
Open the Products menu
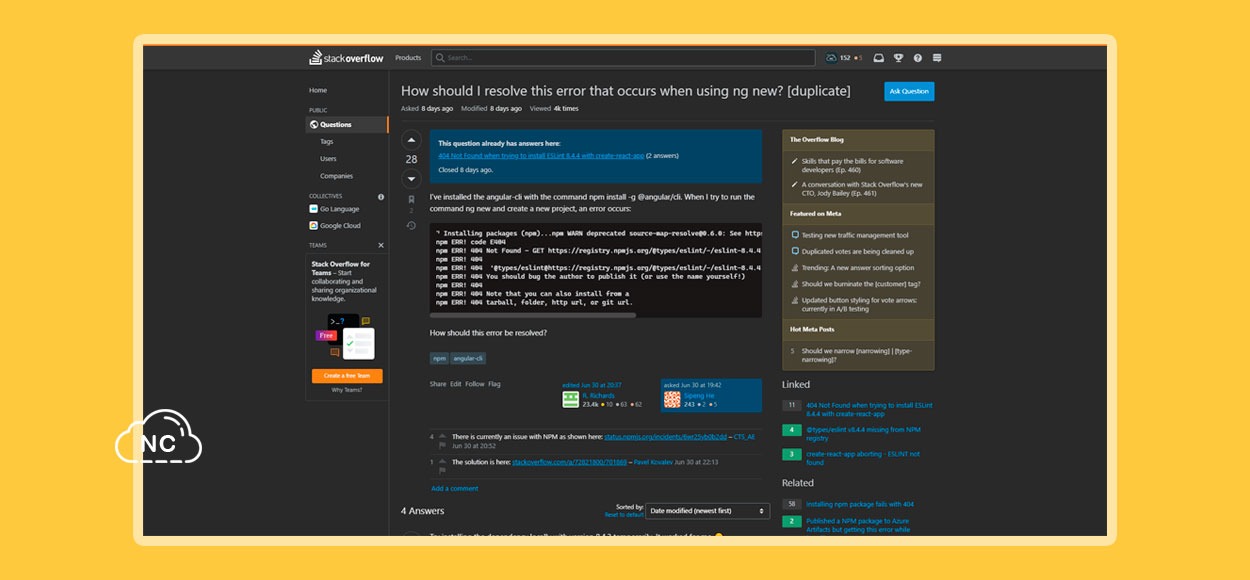click(408, 58)
